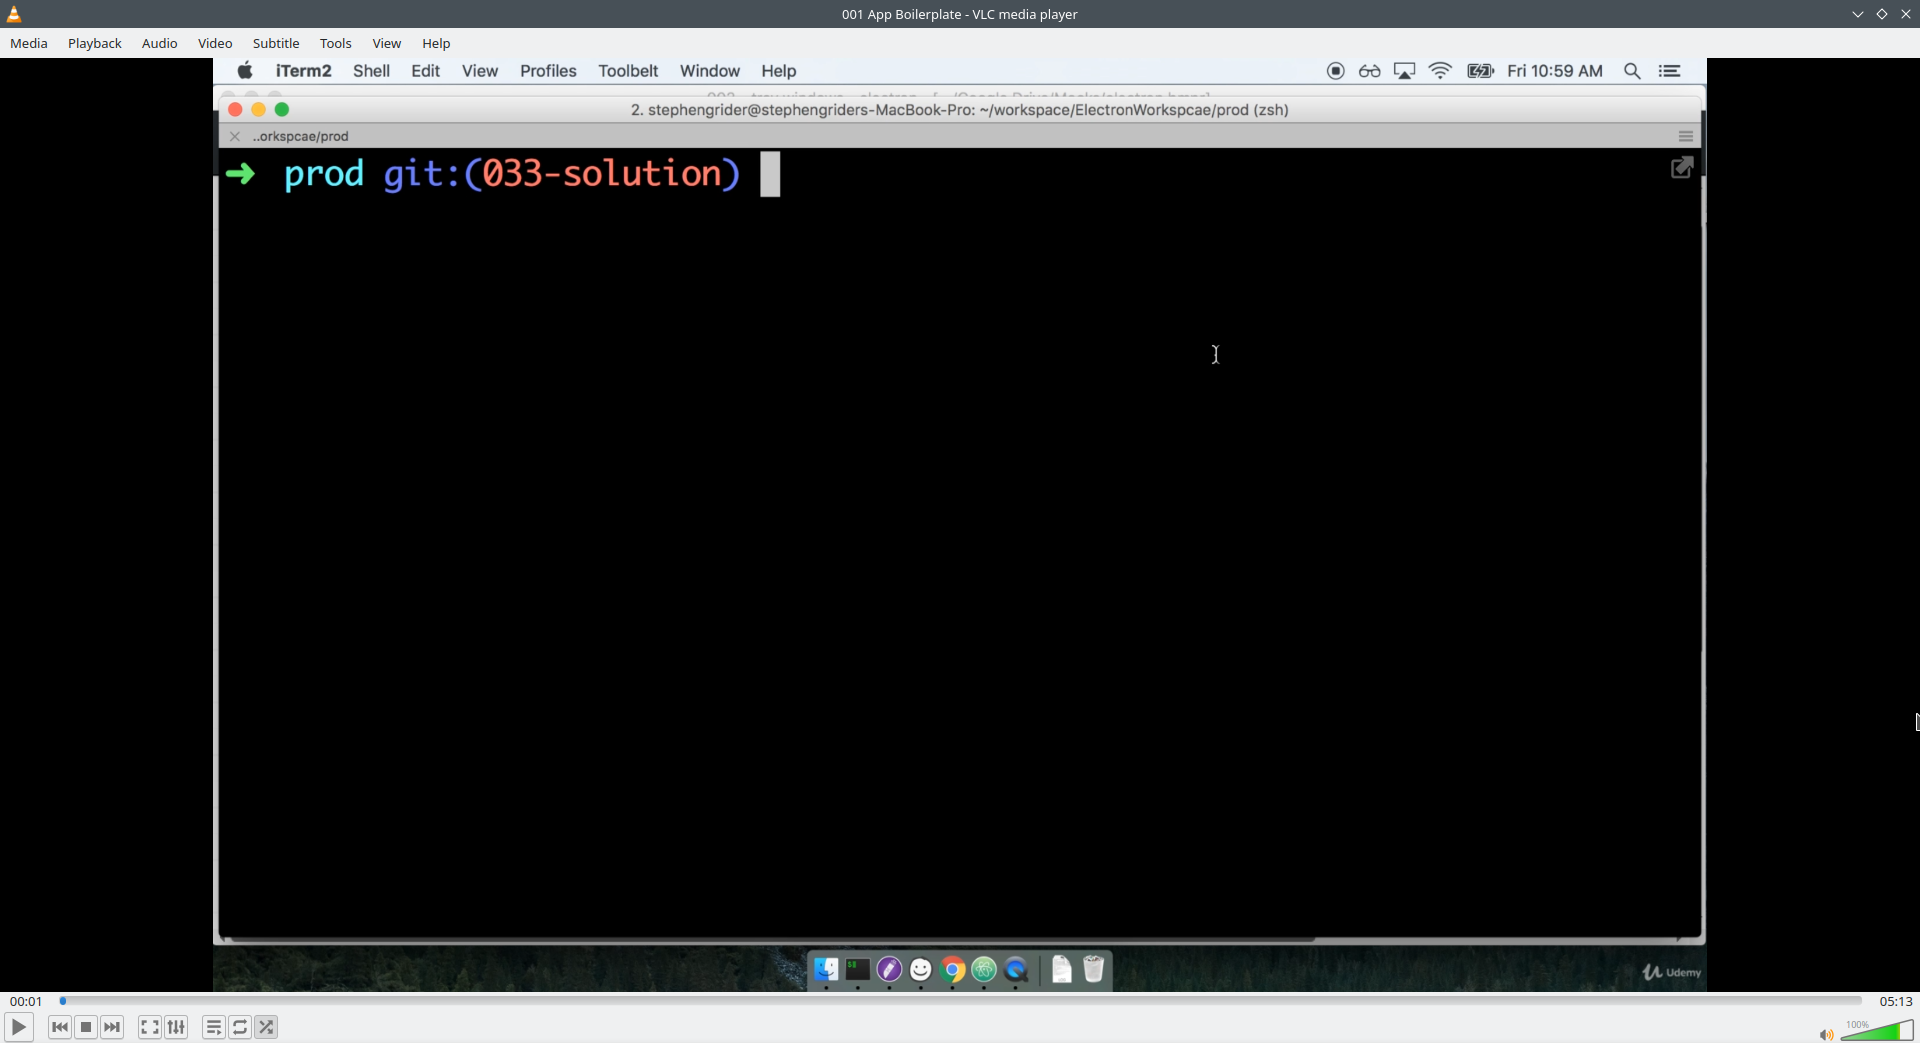Viewport: 1920px width, 1043px height.
Task: Click the AirPlay display icon
Action: coord(1405,71)
